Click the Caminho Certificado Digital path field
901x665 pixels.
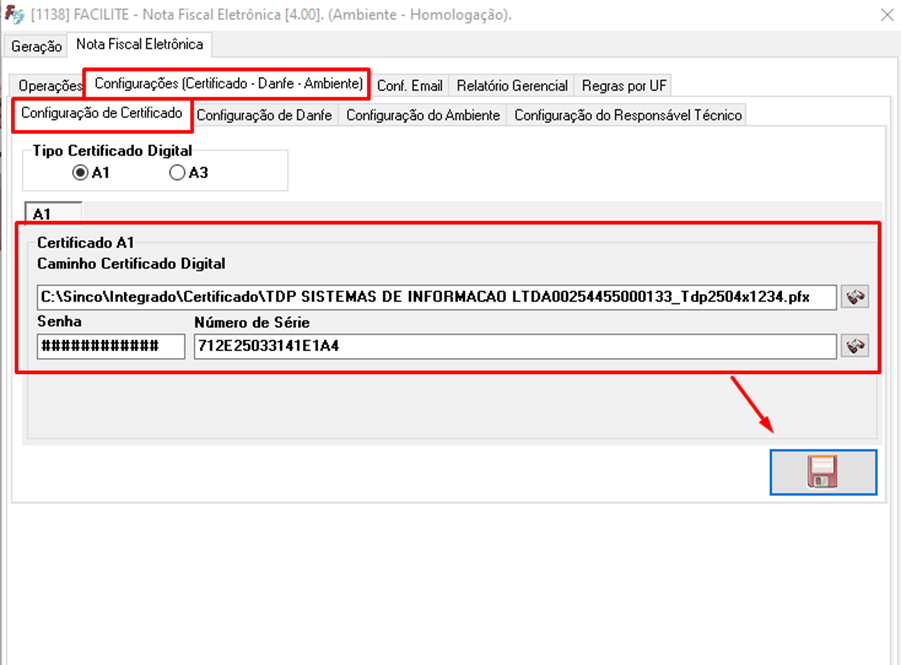coord(436,297)
